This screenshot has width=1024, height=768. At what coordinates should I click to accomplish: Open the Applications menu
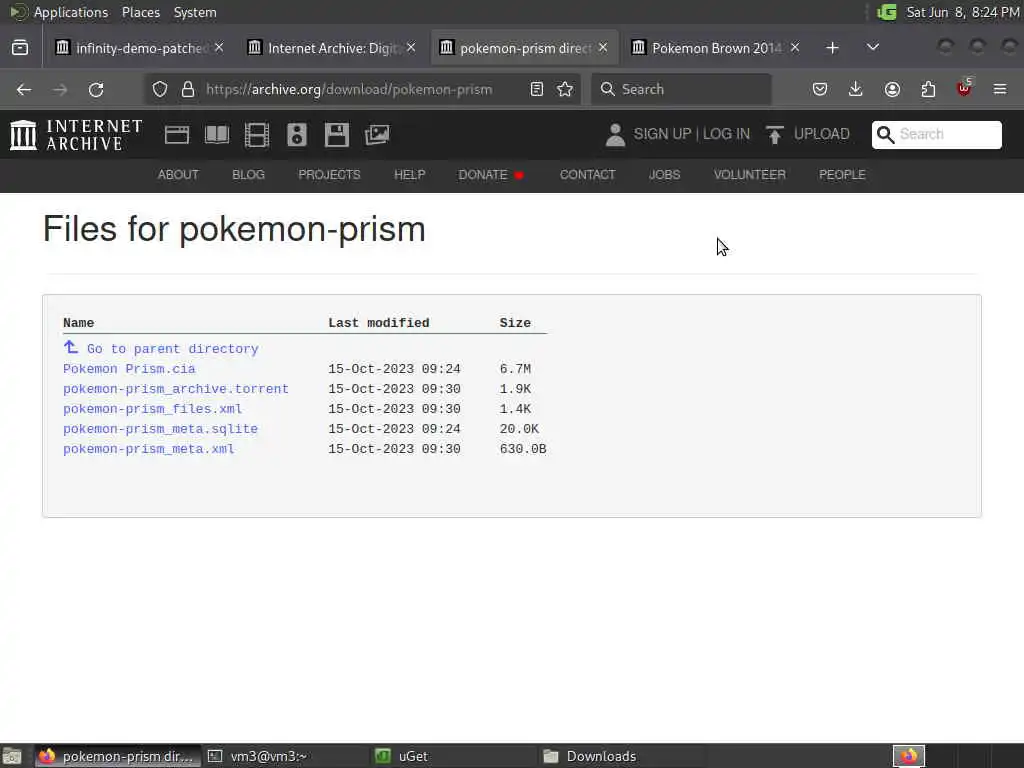[71, 12]
